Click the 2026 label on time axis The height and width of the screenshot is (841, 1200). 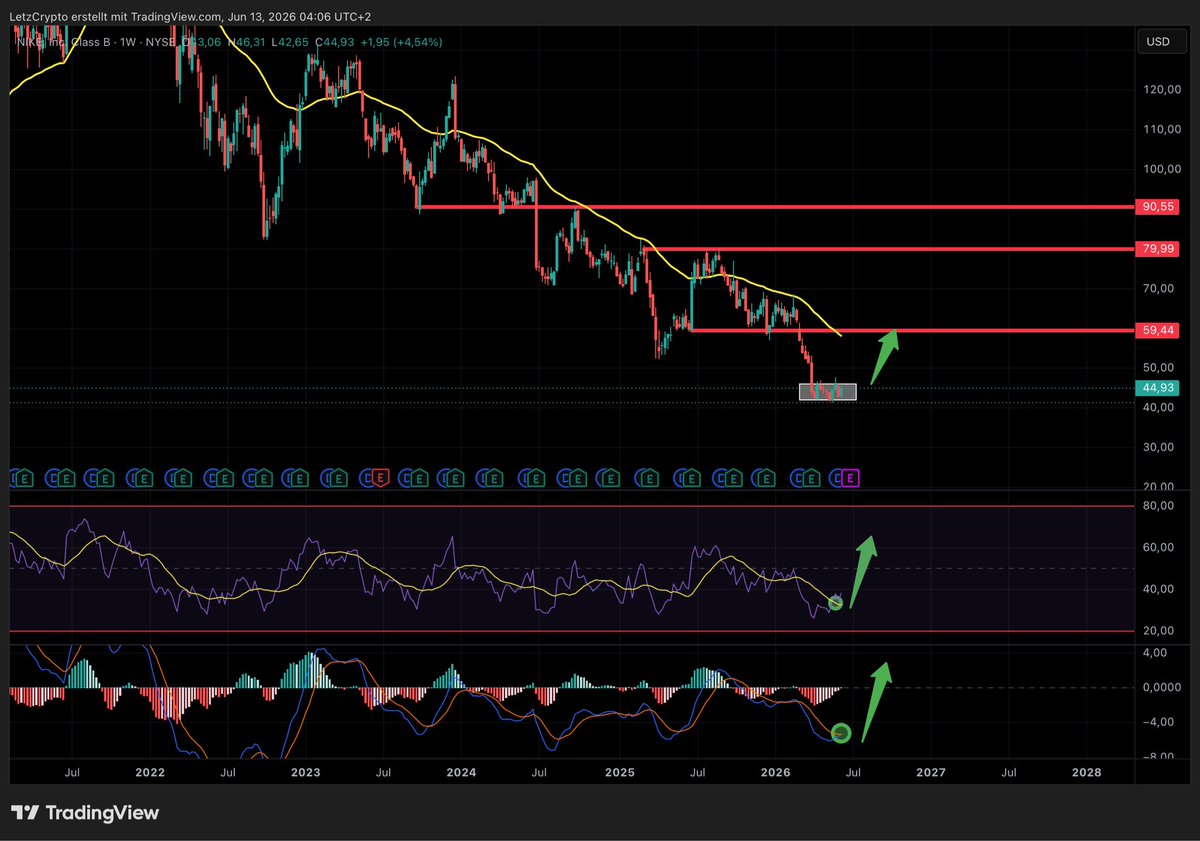pos(775,773)
